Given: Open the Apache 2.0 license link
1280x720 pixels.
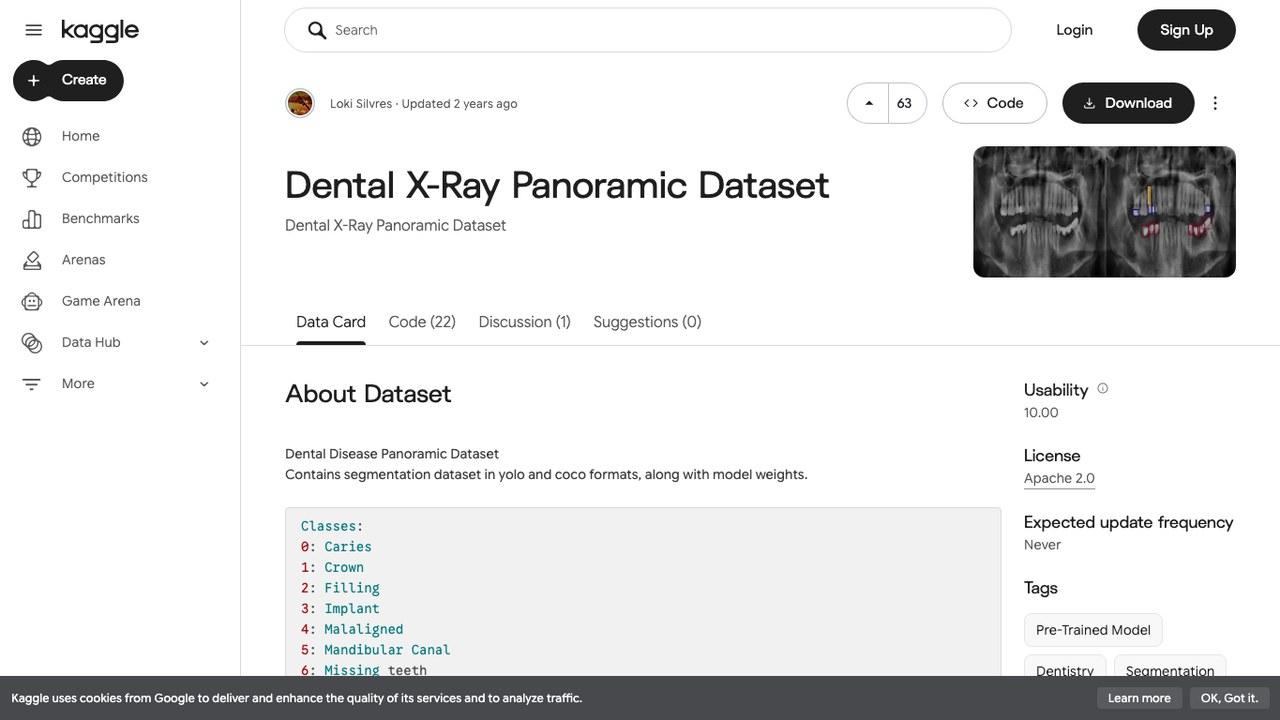Looking at the screenshot, I should [1059, 478].
